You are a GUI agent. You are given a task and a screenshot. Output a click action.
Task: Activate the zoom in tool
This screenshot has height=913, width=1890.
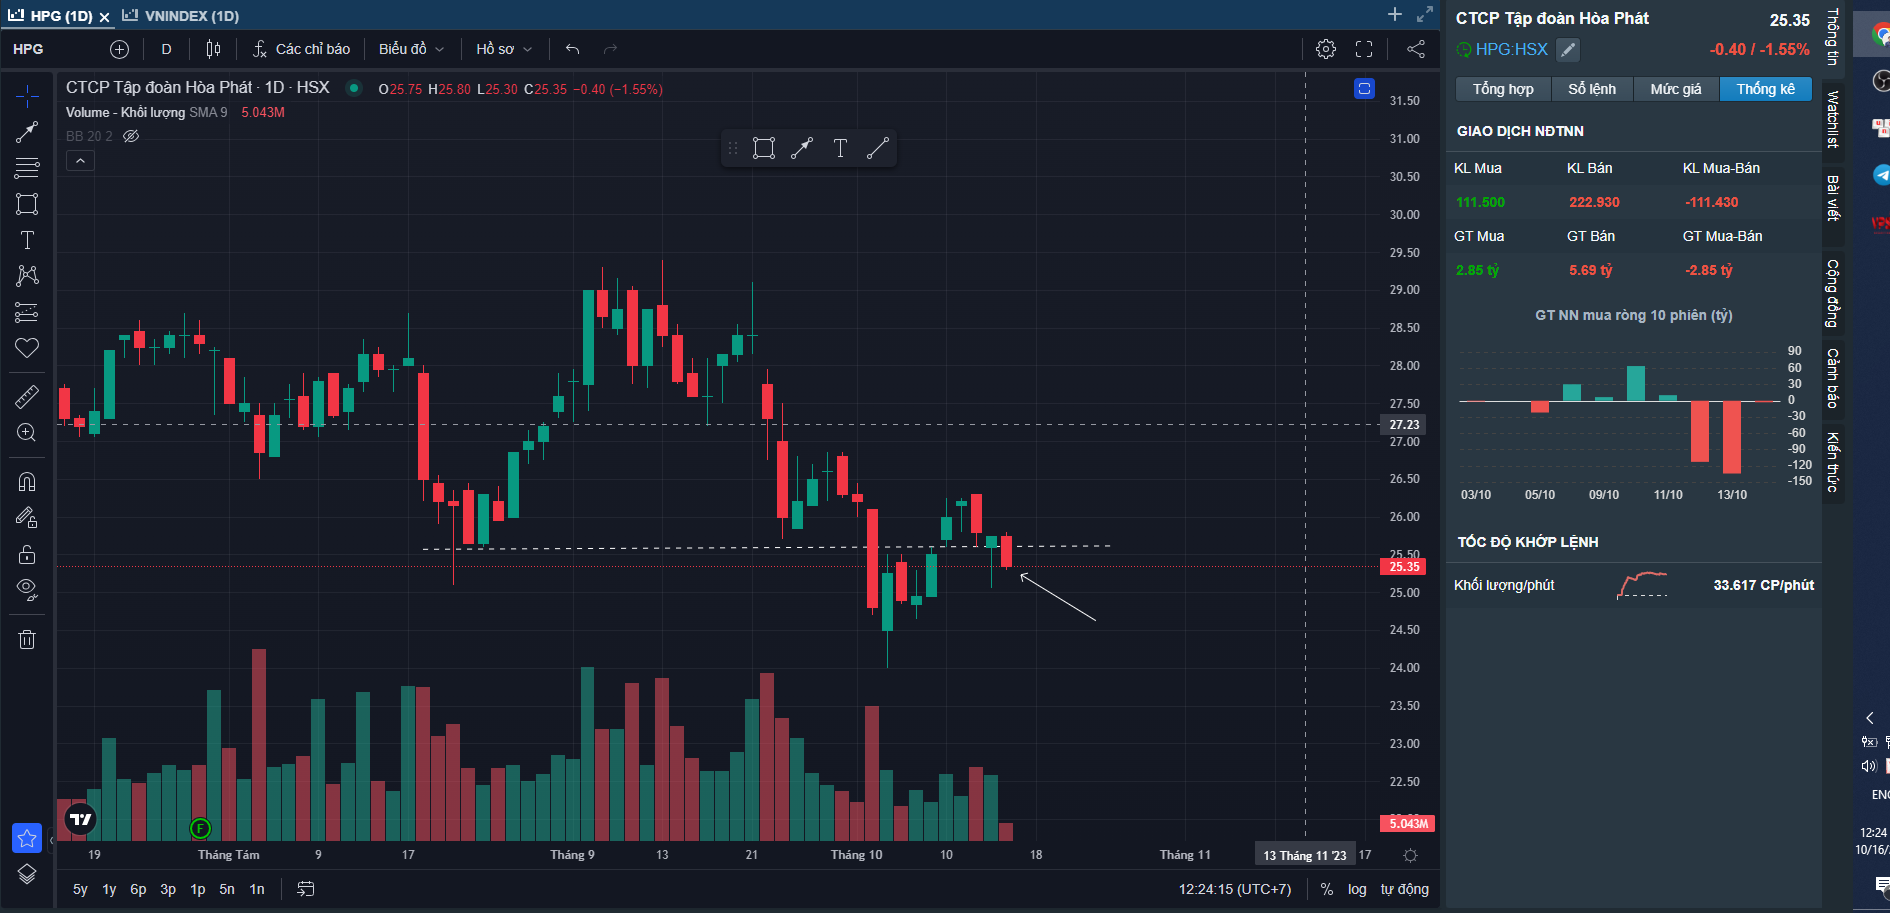click(x=27, y=433)
